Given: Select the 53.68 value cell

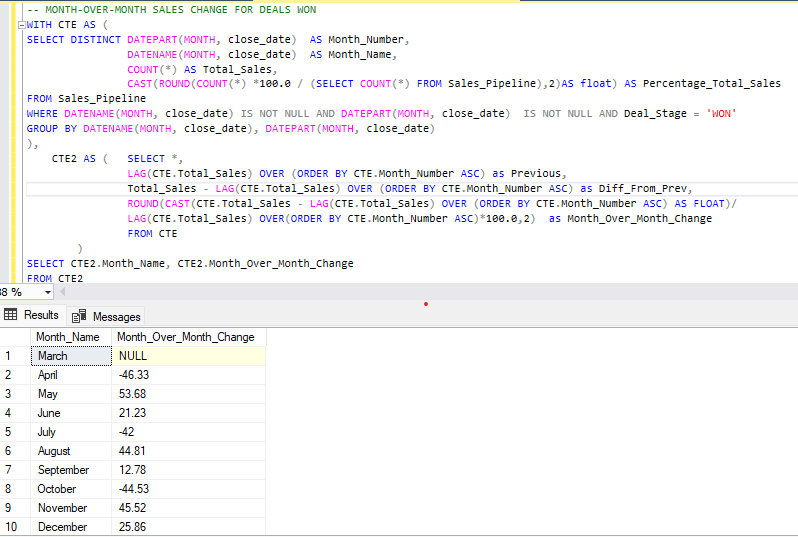Looking at the screenshot, I should click(x=188, y=394).
